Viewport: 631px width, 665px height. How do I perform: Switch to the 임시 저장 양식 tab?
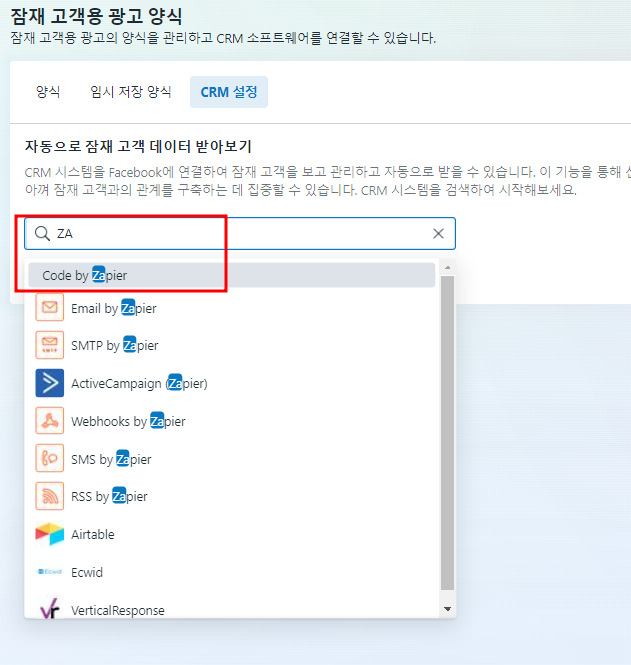tap(131, 92)
